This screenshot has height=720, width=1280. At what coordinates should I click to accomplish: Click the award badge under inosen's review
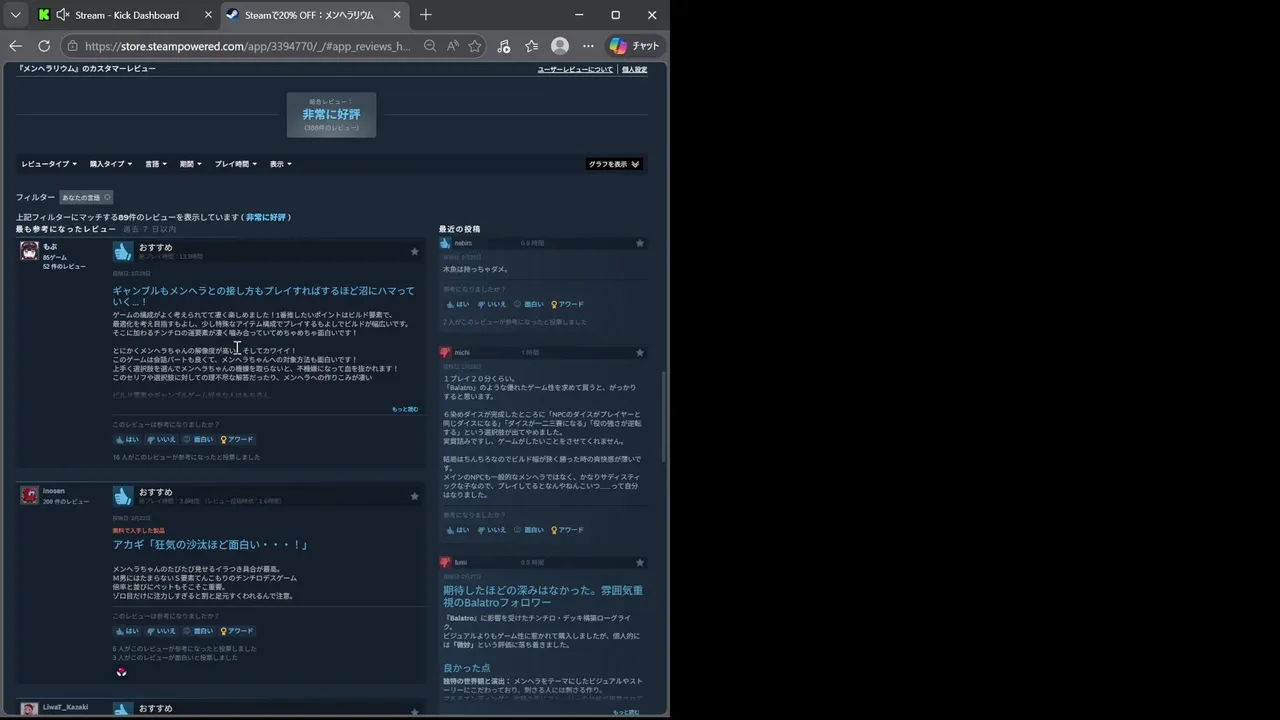121,672
